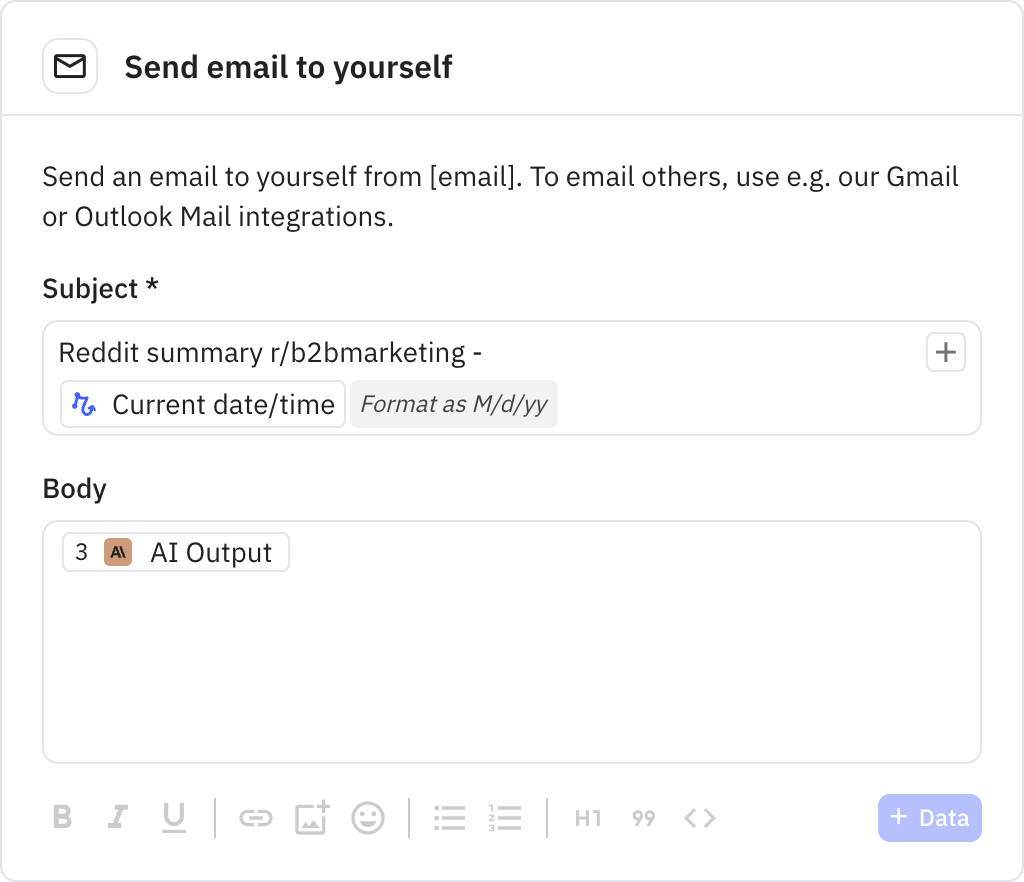The height and width of the screenshot is (882, 1024).
Task: Toggle bold formatting in the body toolbar
Action: 62,818
